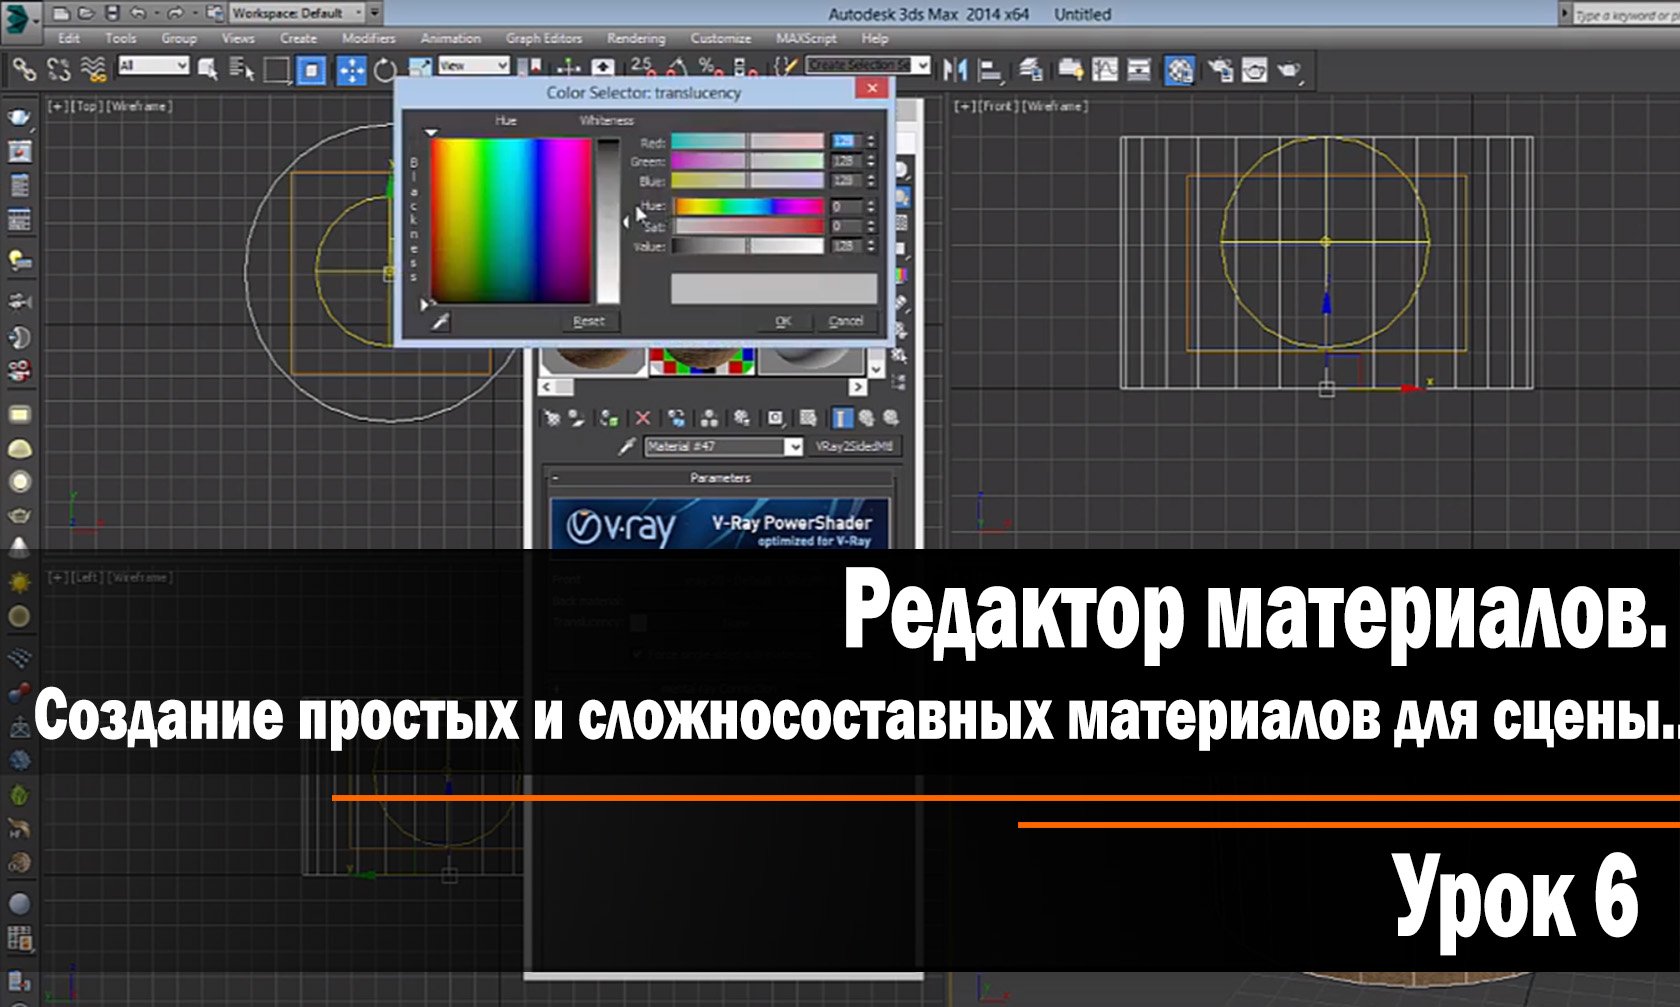Click the hue/blackness color field

(x=511, y=221)
